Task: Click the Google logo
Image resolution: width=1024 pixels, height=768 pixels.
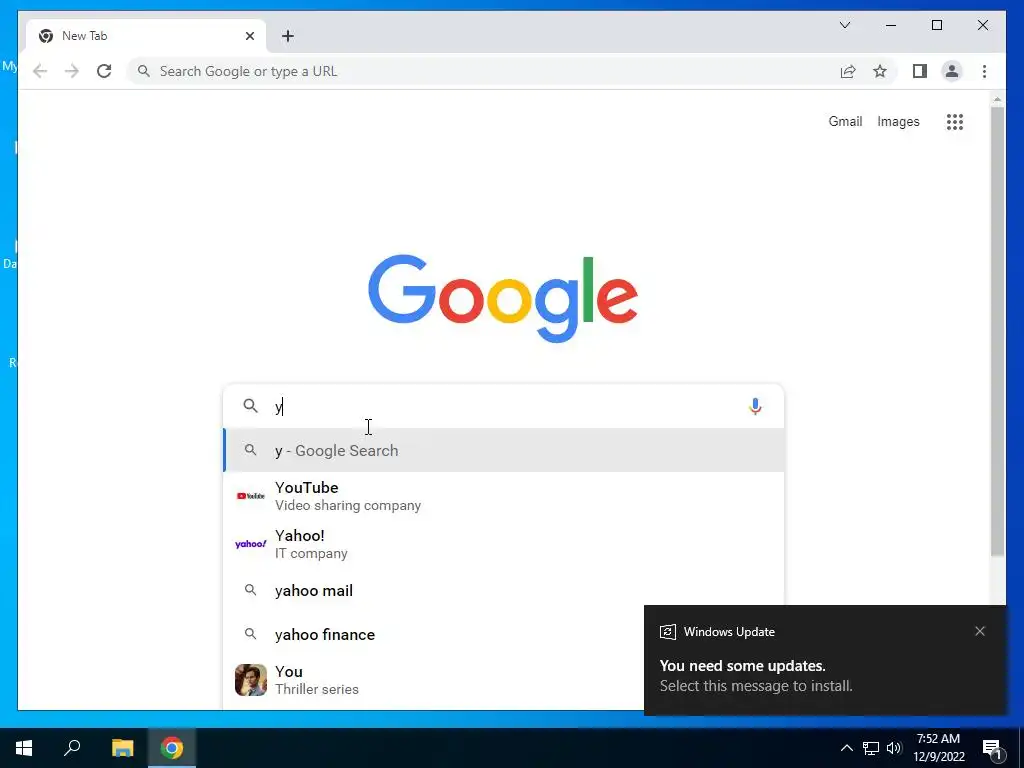Action: (503, 298)
